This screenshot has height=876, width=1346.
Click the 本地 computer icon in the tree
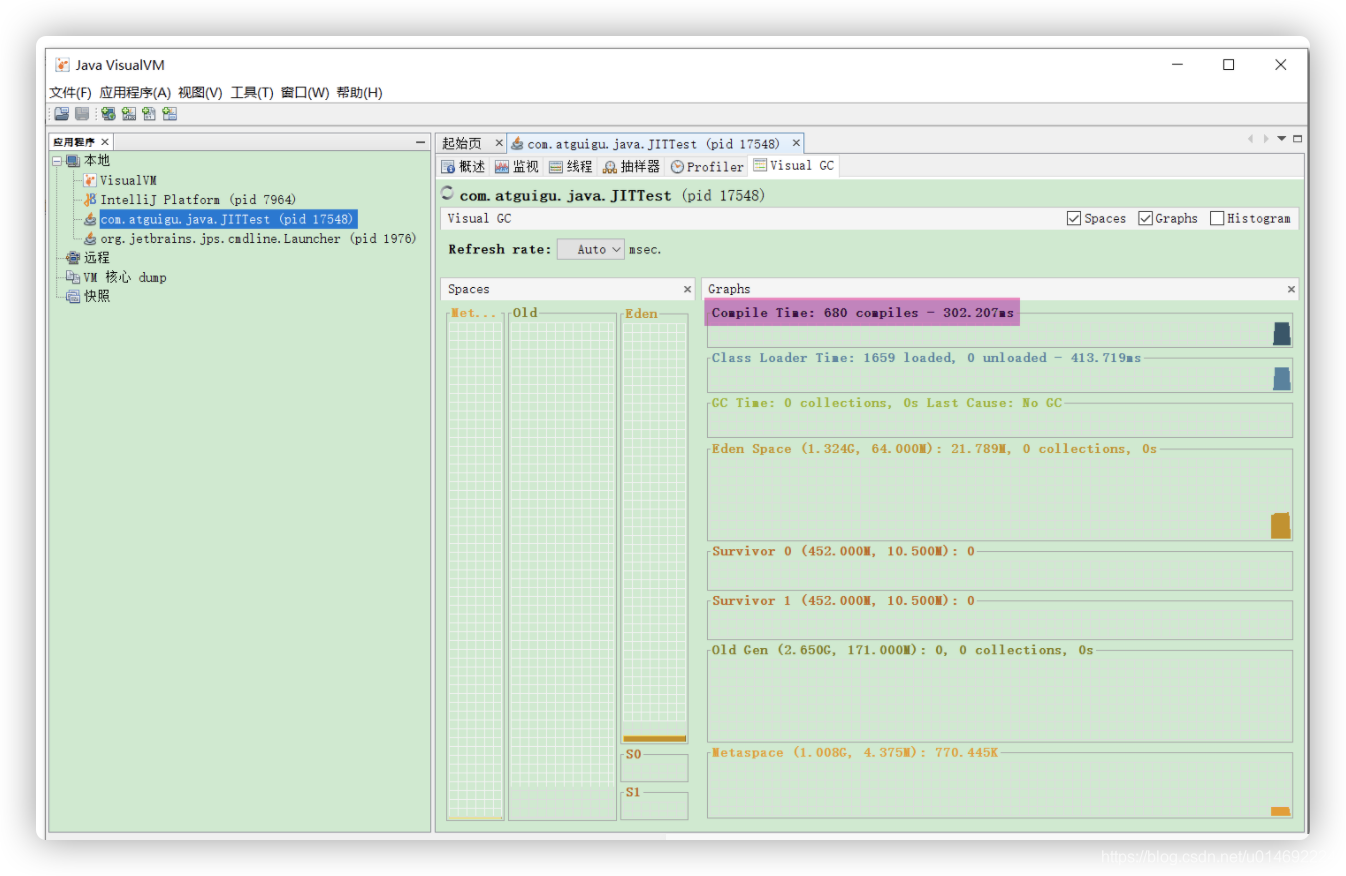coord(73,161)
